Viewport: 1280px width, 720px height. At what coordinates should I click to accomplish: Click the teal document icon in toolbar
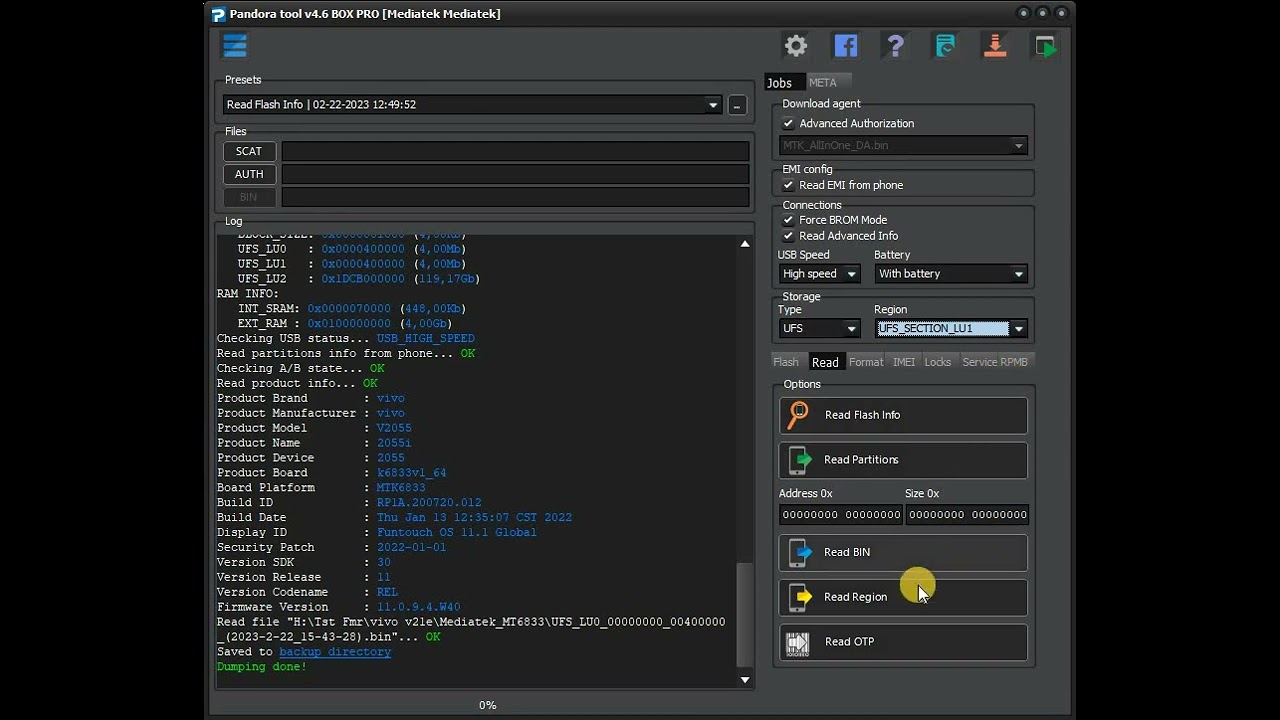[x=945, y=45]
